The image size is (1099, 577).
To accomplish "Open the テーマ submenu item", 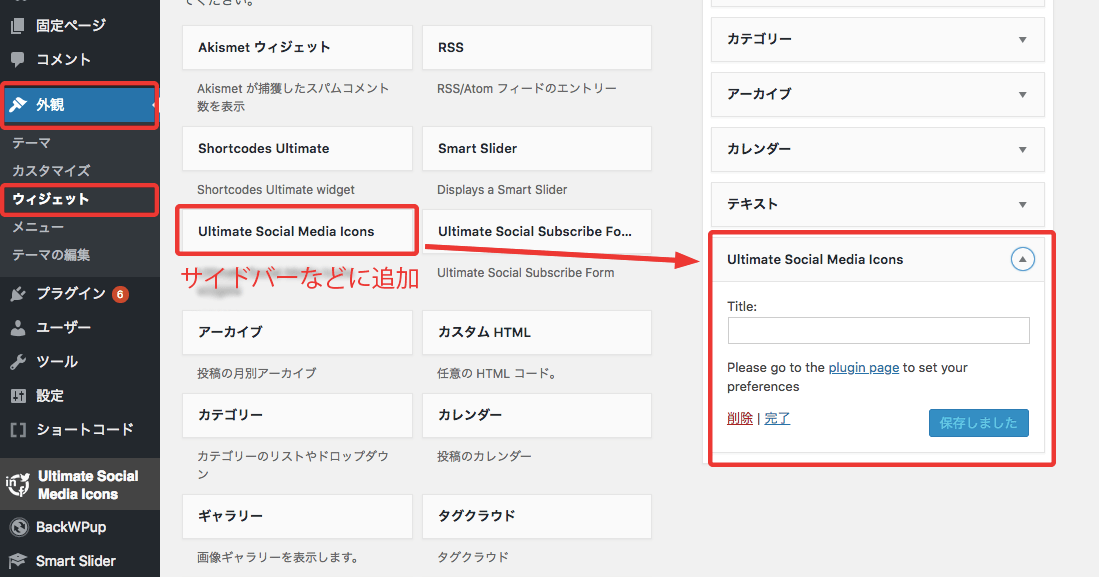I will (x=31, y=143).
